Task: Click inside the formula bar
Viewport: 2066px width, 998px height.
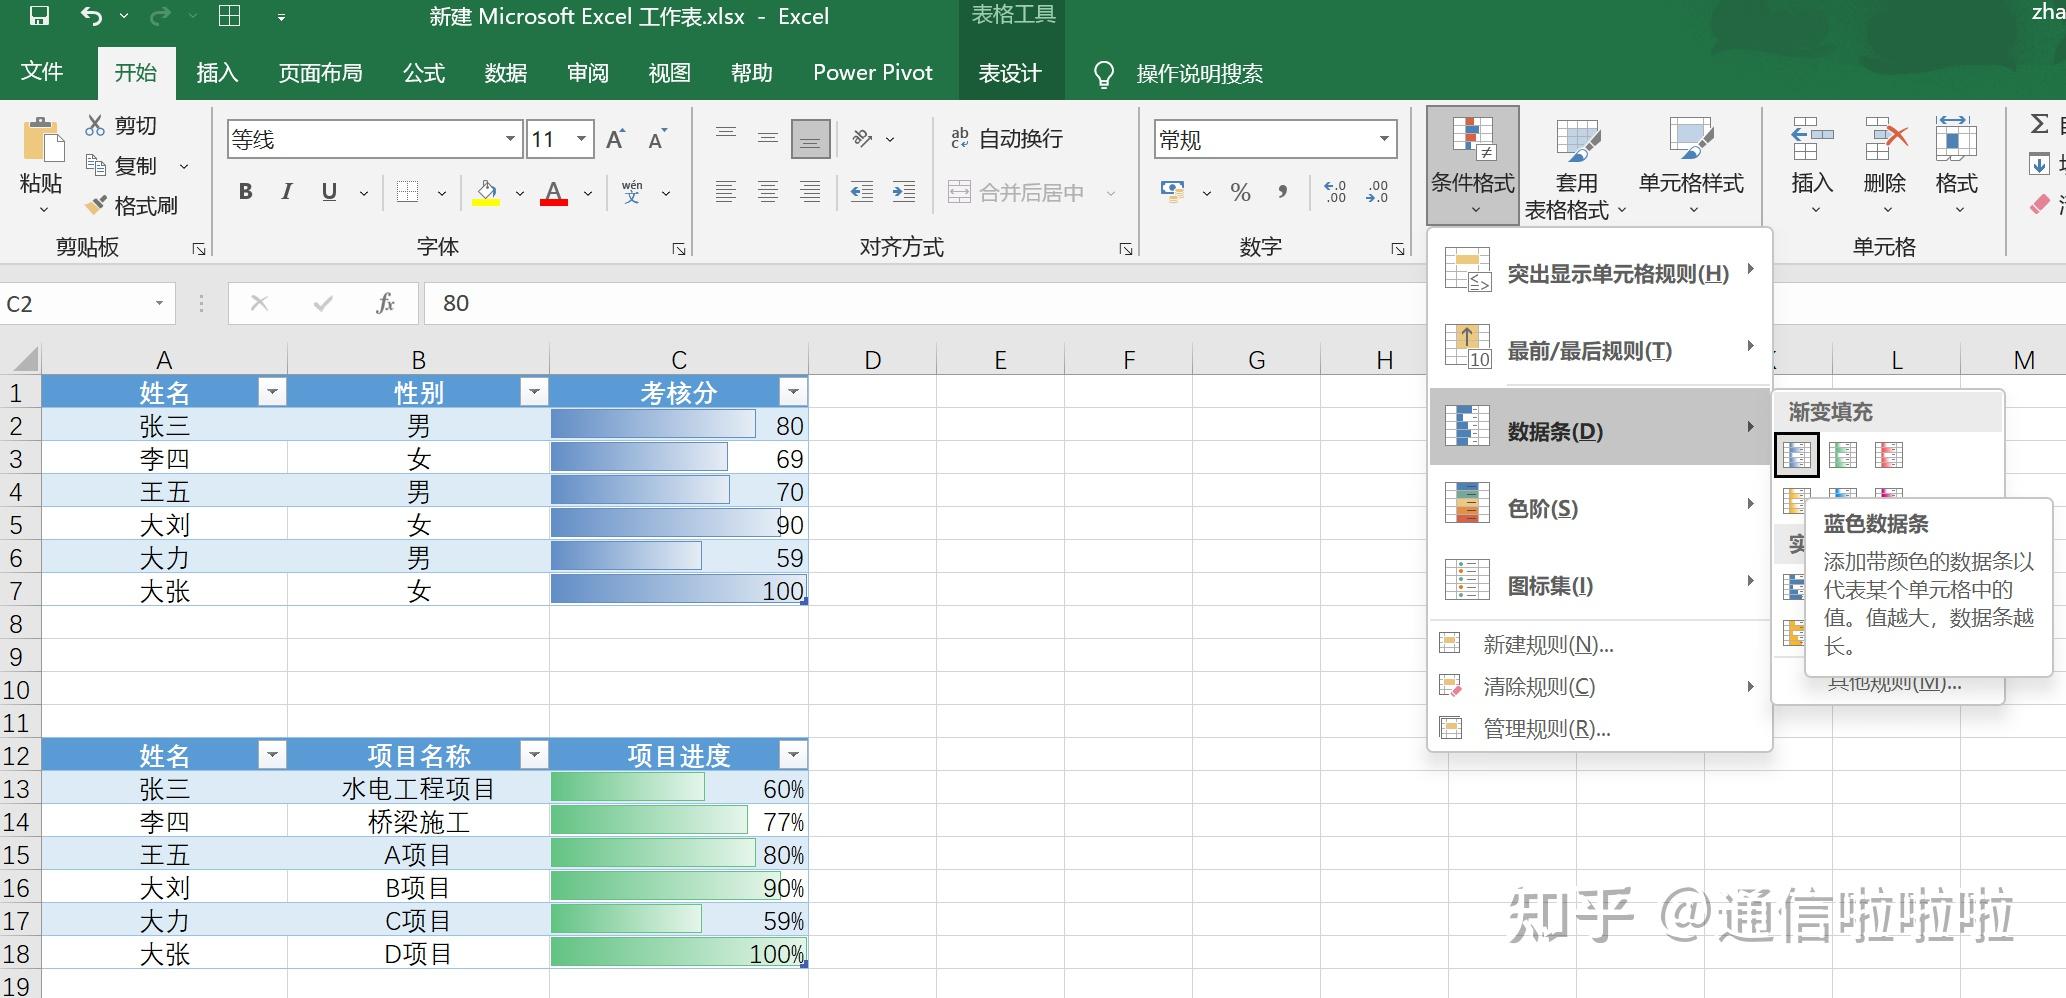Action: [x=800, y=303]
